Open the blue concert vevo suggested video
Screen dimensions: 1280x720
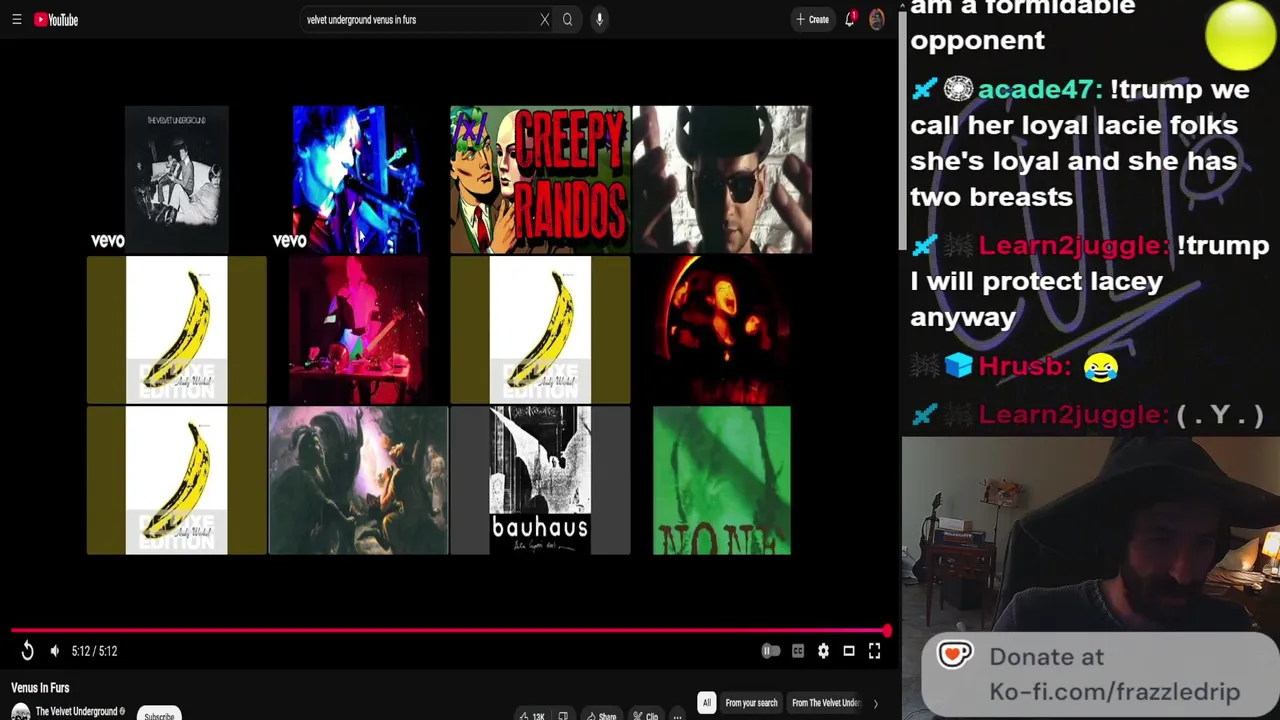coord(358,179)
